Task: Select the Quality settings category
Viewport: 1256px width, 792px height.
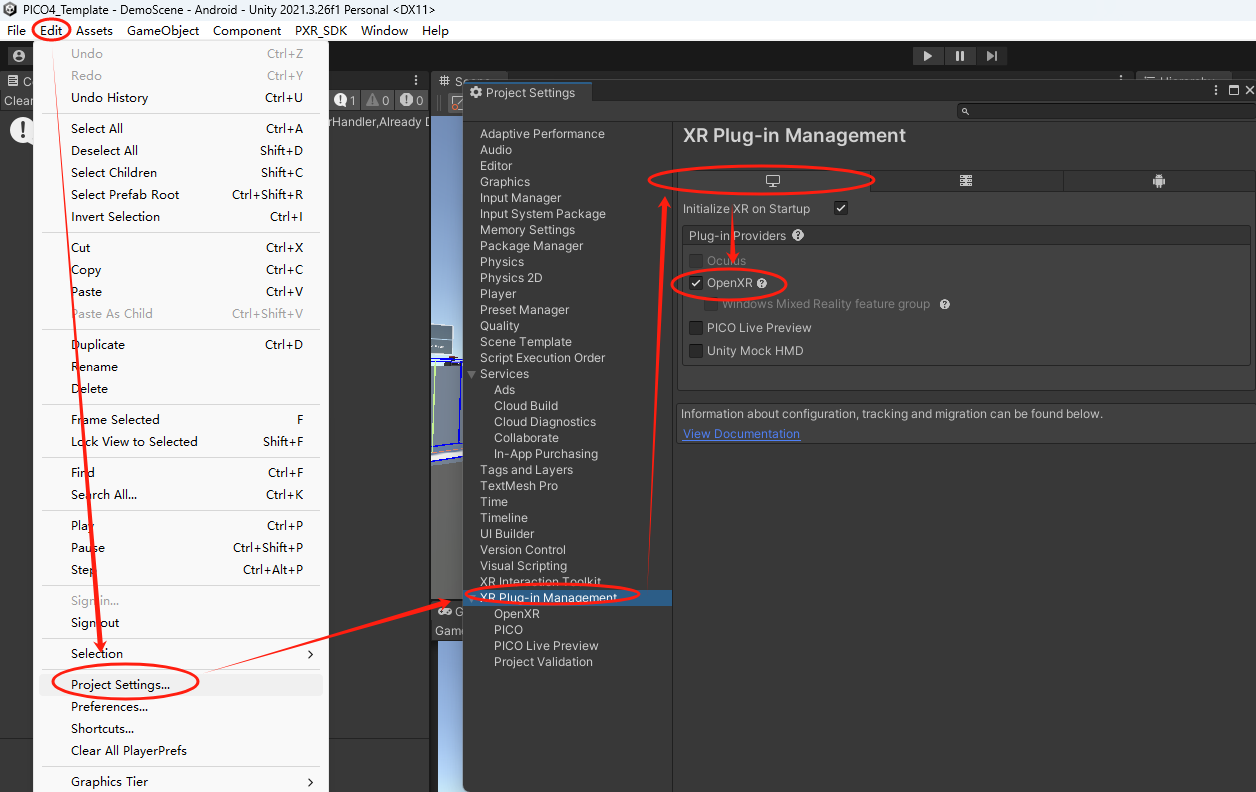Action: click(x=499, y=326)
